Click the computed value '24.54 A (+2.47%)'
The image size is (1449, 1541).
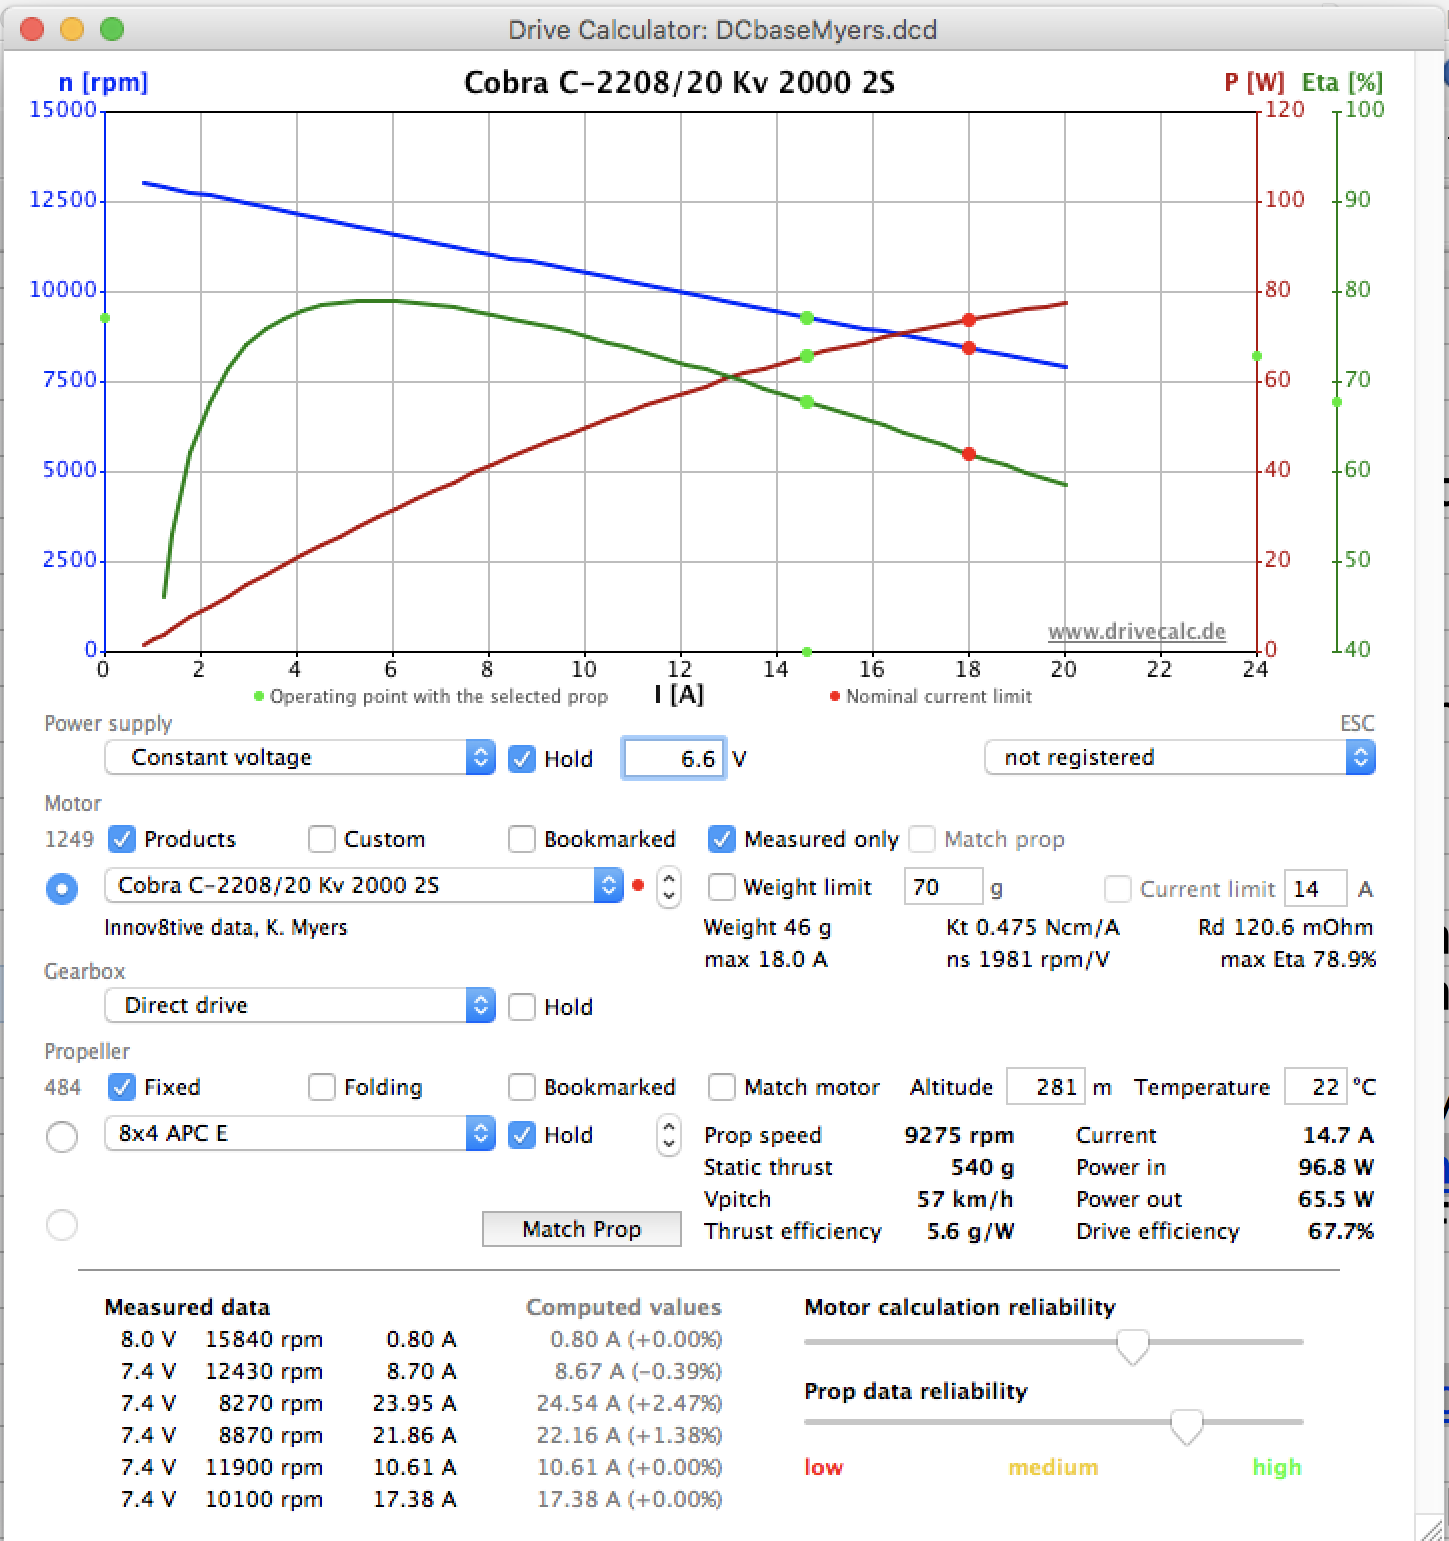629,1404
